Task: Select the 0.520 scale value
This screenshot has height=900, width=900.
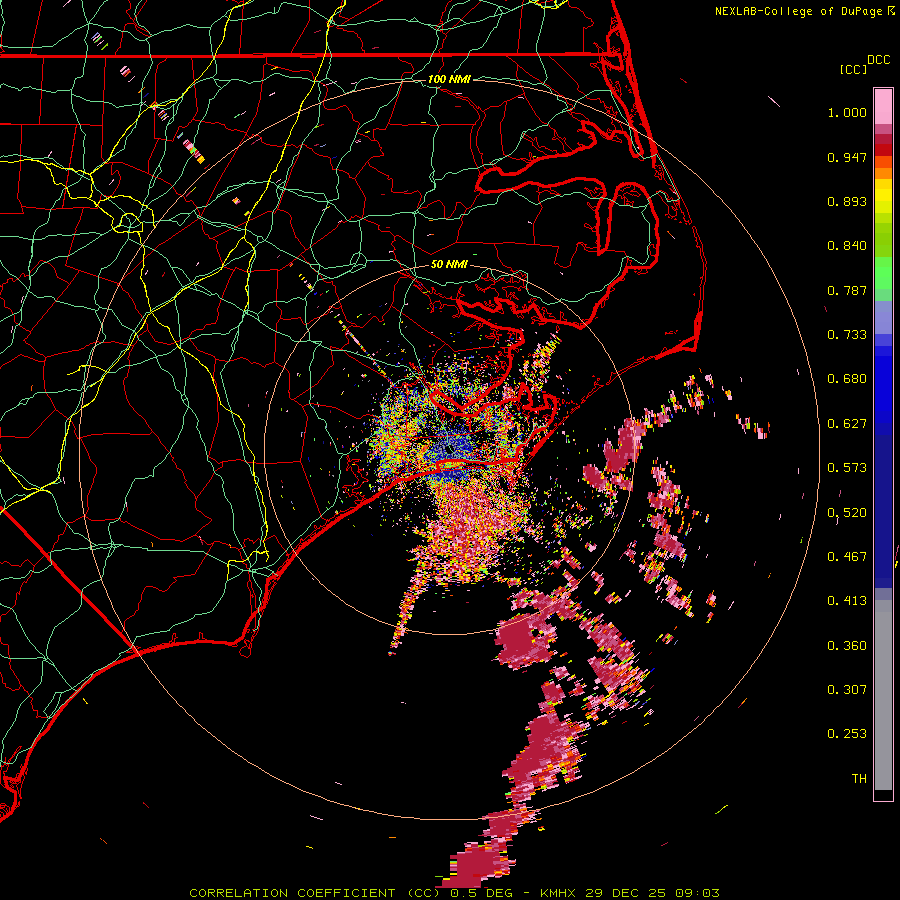Action: (x=847, y=513)
